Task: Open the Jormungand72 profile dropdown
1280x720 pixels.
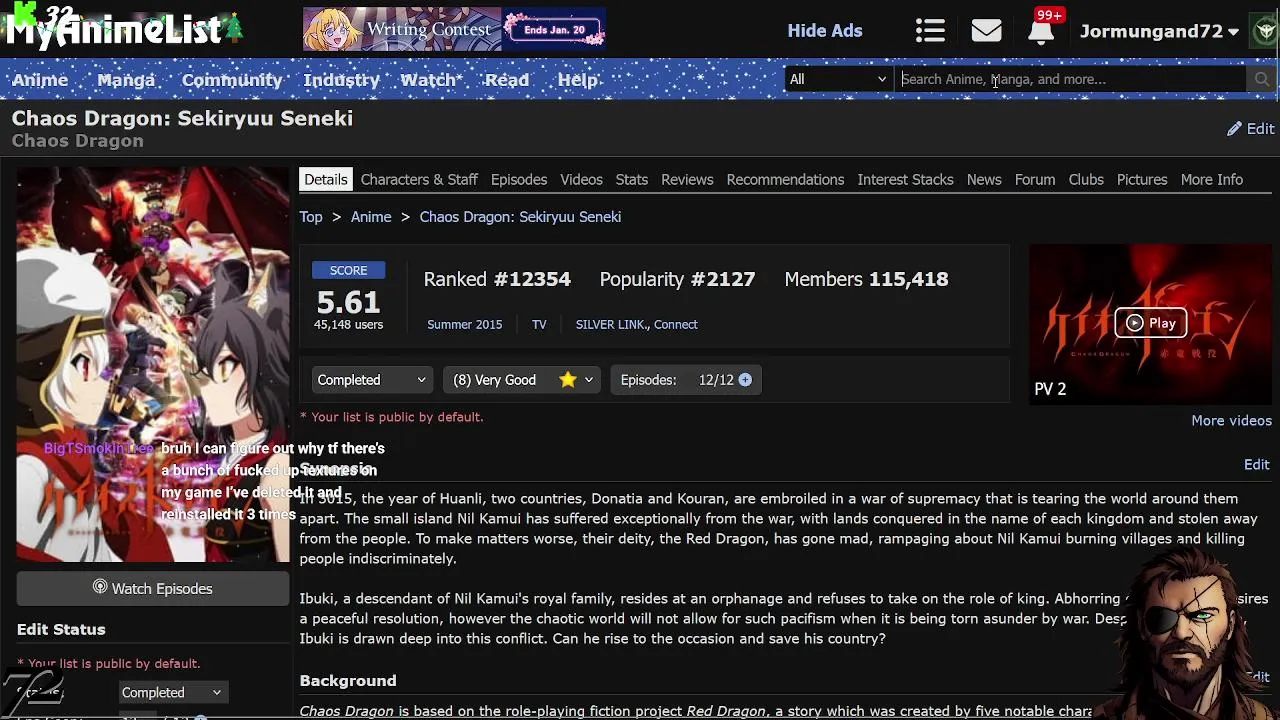Action: [1159, 31]
